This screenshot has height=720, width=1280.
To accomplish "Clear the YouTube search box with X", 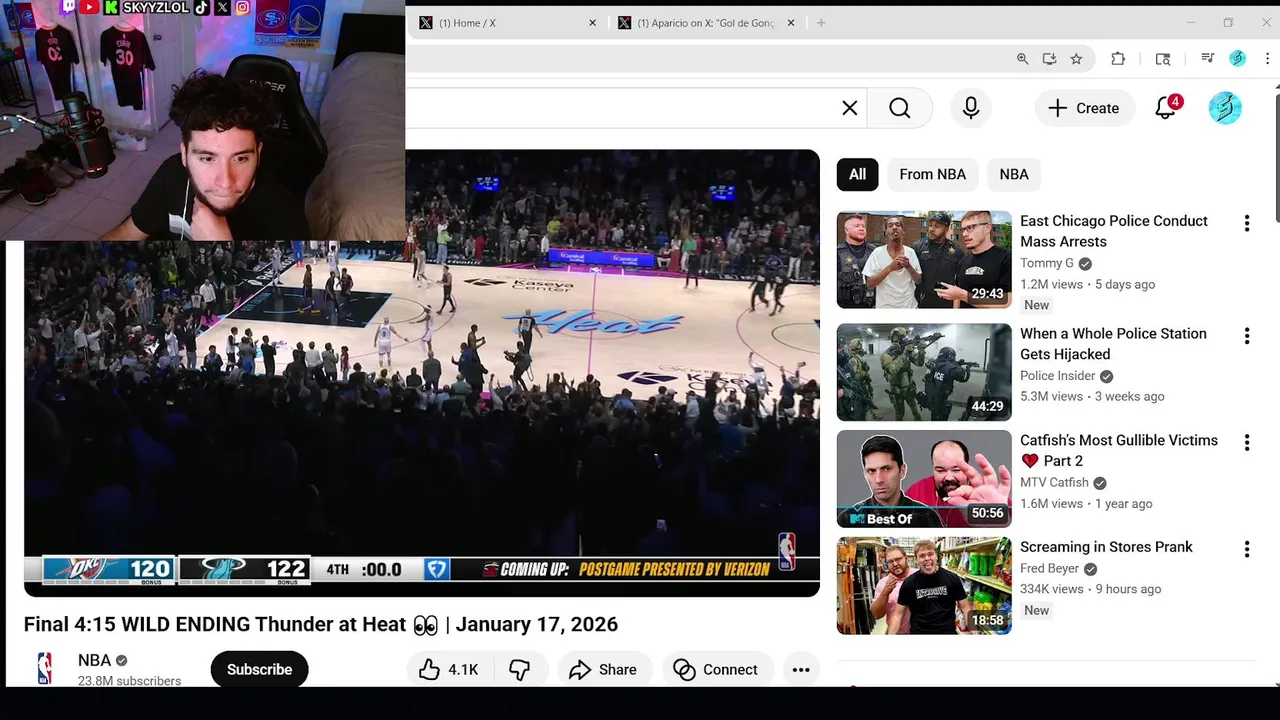I will (850, 108).
